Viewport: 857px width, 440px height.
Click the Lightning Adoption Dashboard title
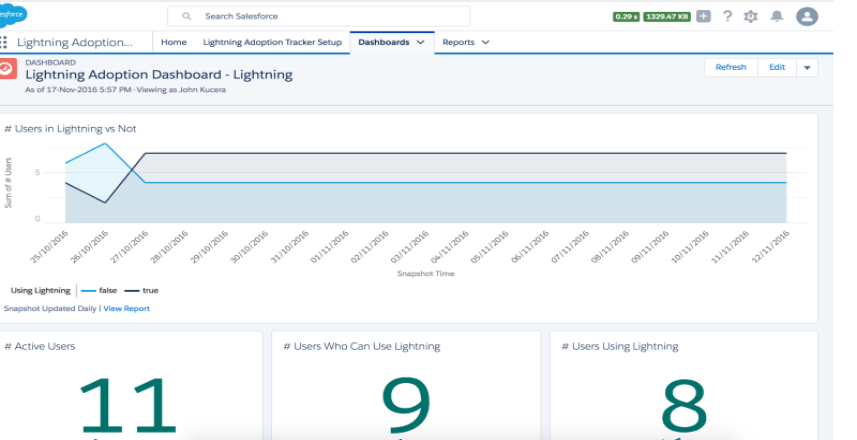[159, 75]
